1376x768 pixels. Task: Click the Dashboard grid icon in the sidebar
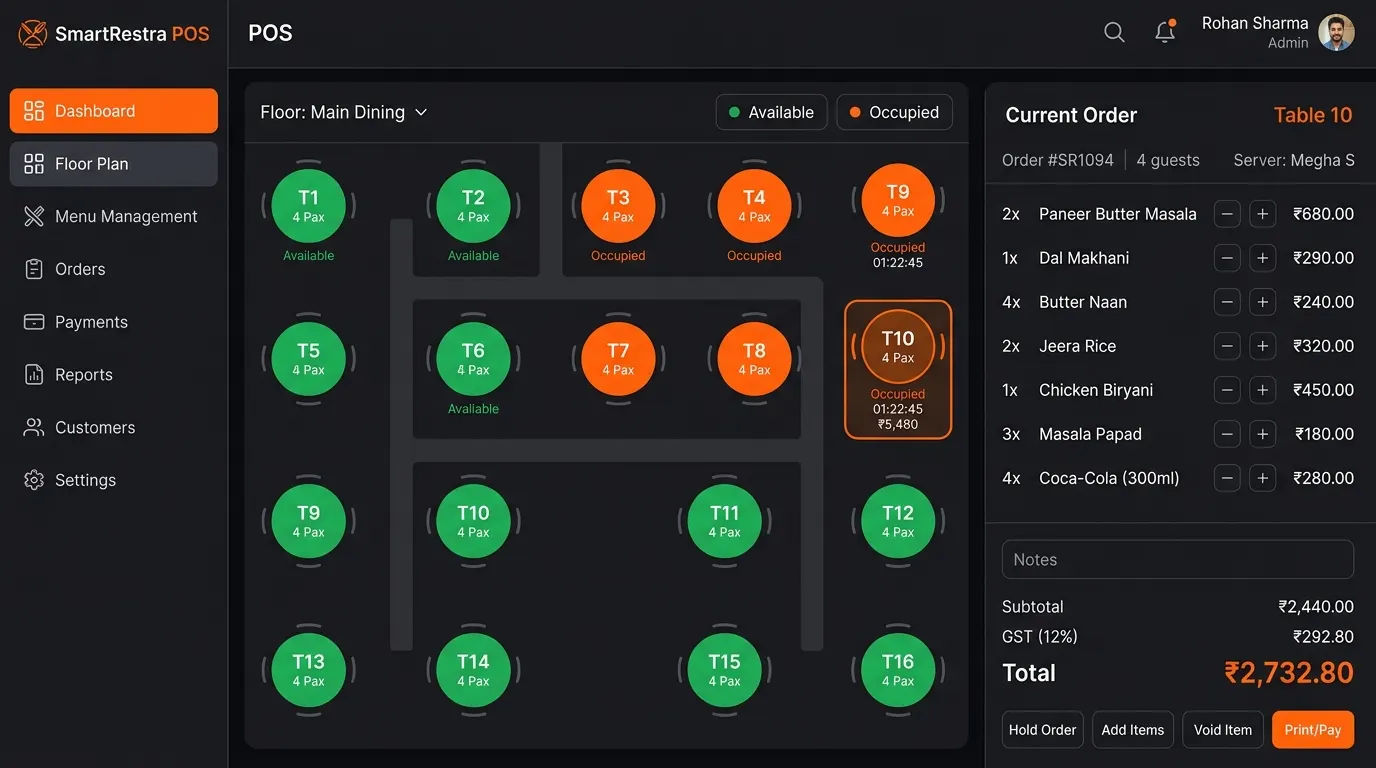click(34, 111)
